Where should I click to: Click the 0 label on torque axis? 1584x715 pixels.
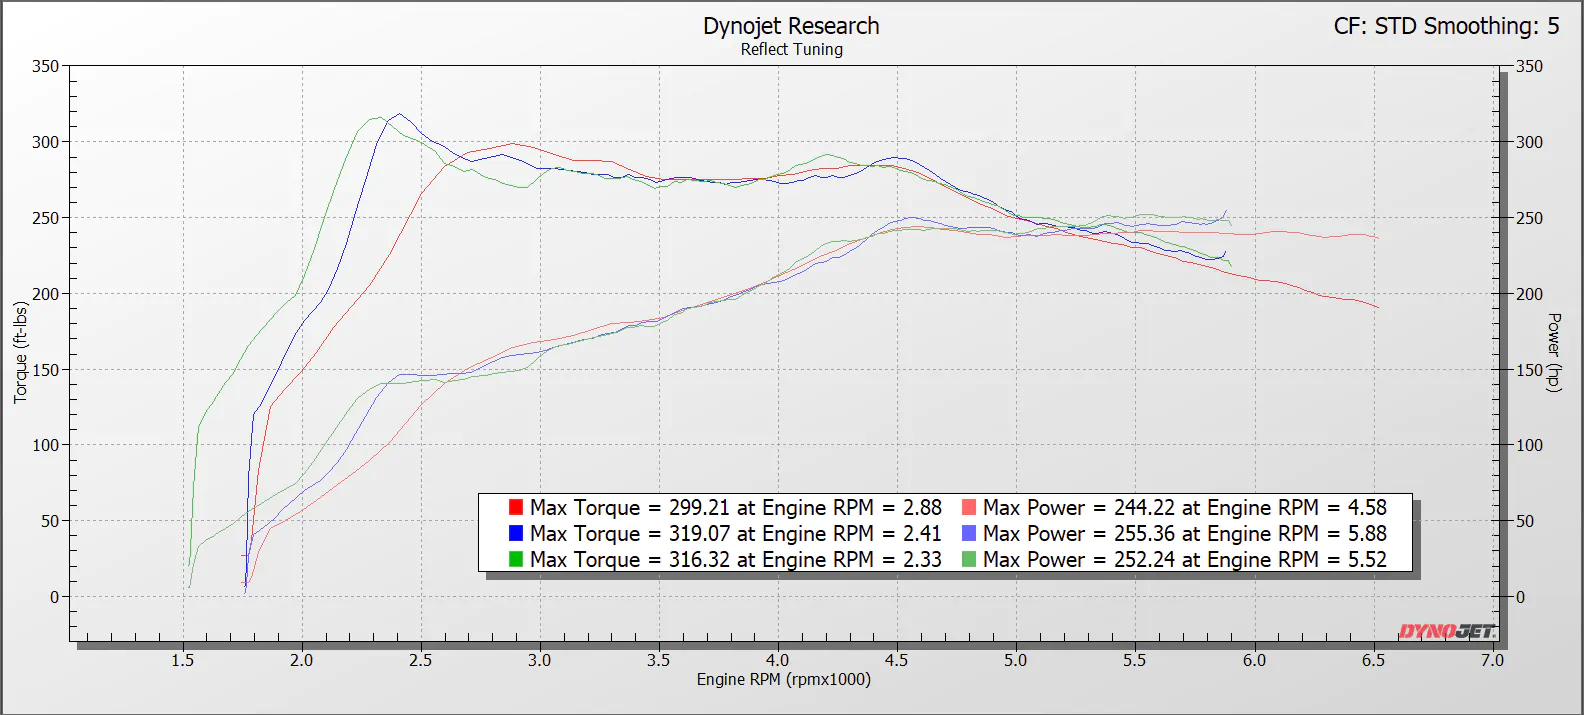pyautogui.click(x=55, y=597)
